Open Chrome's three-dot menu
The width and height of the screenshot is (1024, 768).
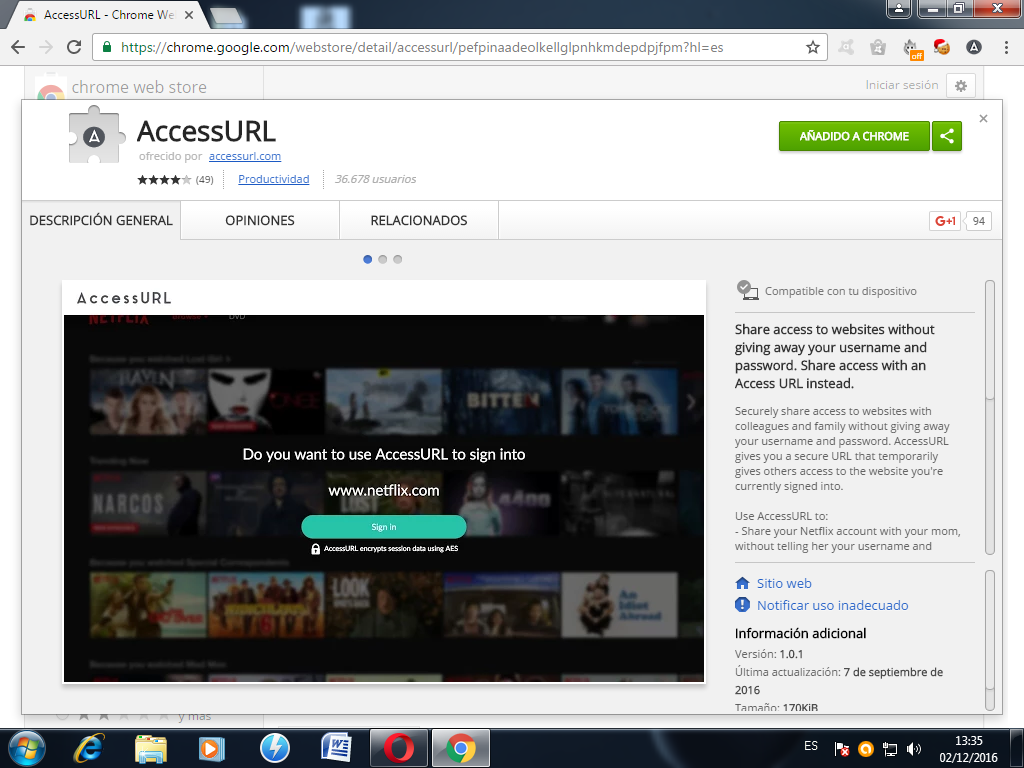pyautogui.click(x=1006, y=47)
